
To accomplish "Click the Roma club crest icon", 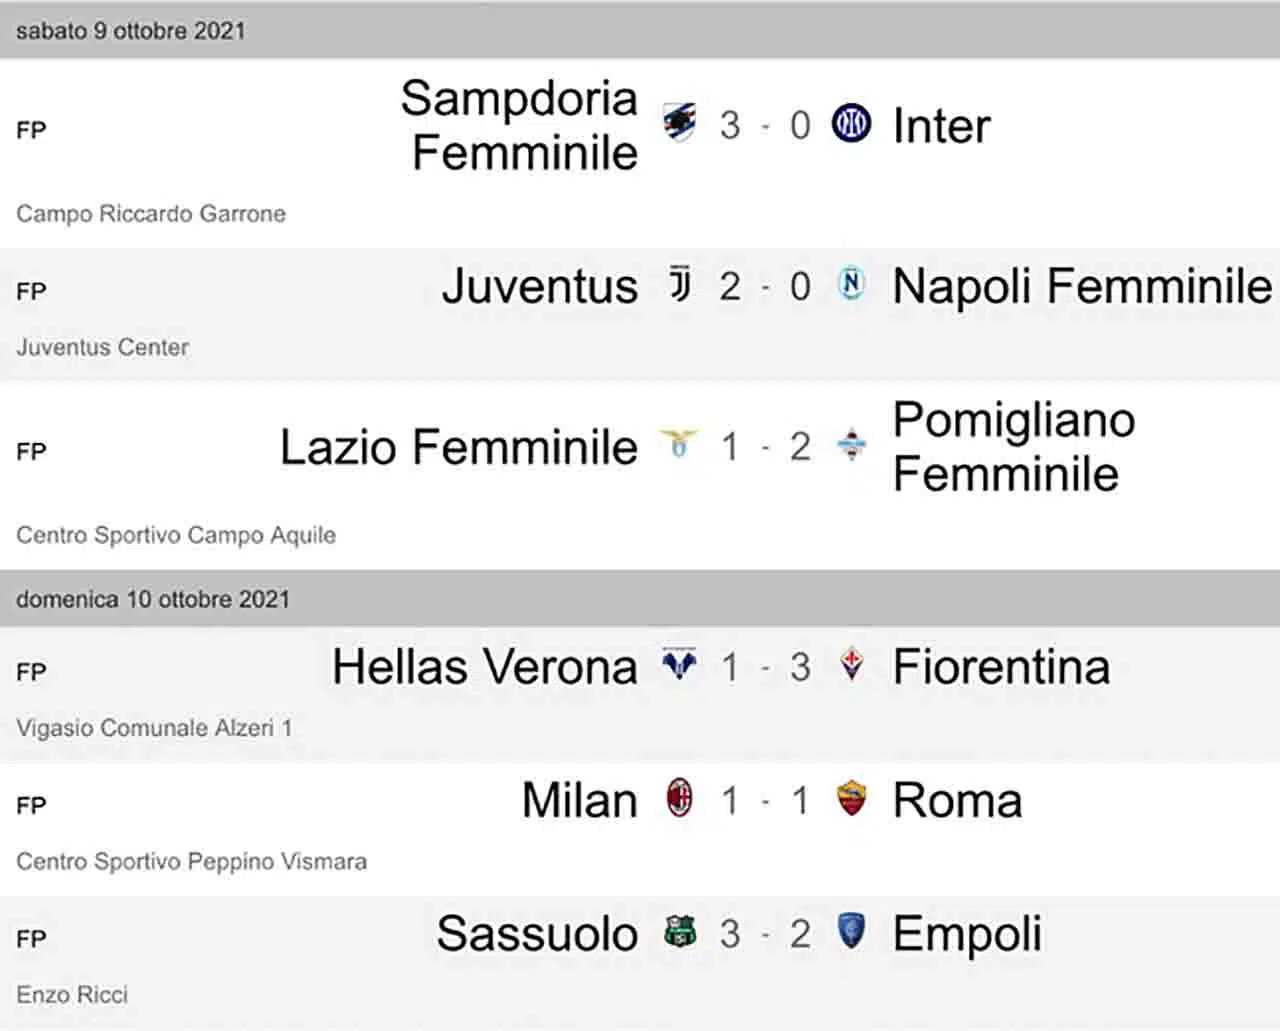I will click(x=851, y=799).
